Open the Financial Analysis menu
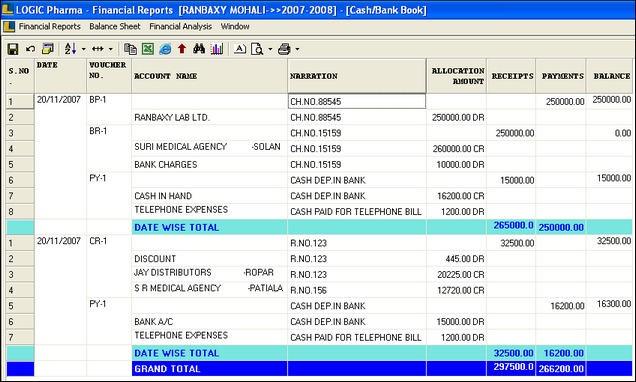The width and height of the screenshot is (636, 382). coord(180,26)
